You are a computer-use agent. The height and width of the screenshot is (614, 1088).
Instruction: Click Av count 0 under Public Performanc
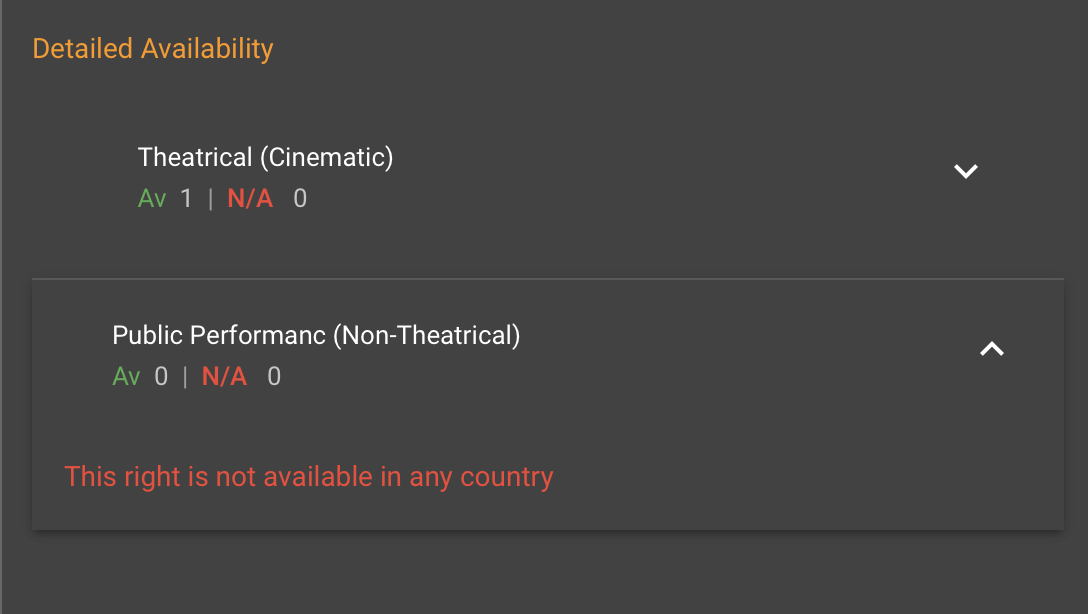tap(161, 377)
